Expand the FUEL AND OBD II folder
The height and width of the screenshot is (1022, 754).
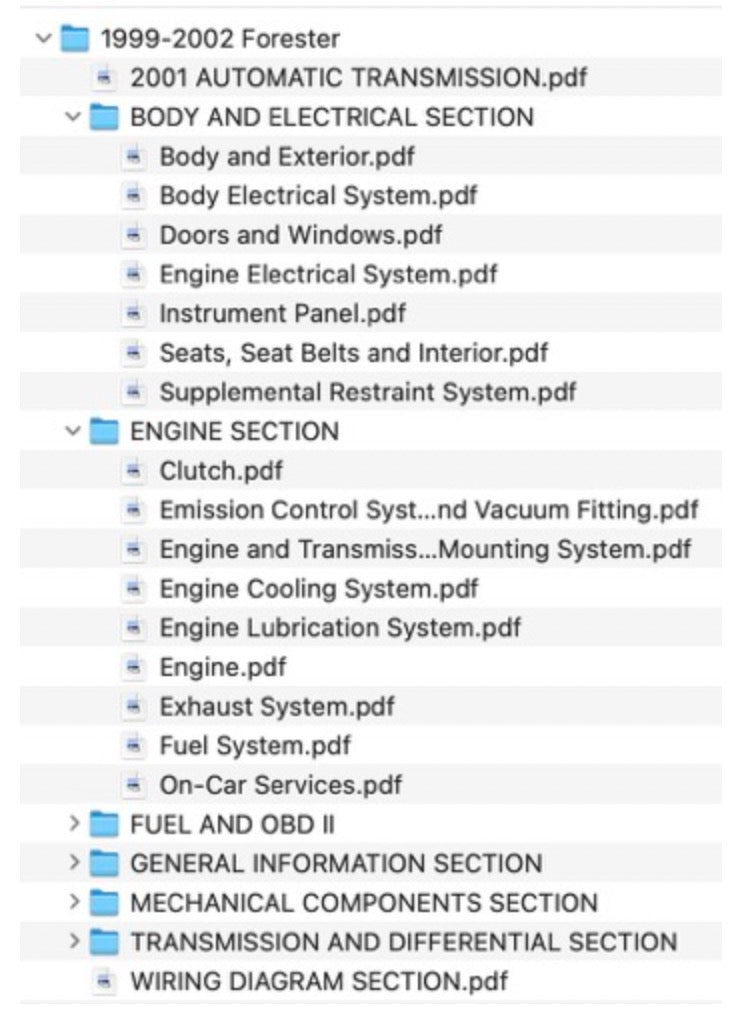[x=74, y=824]
